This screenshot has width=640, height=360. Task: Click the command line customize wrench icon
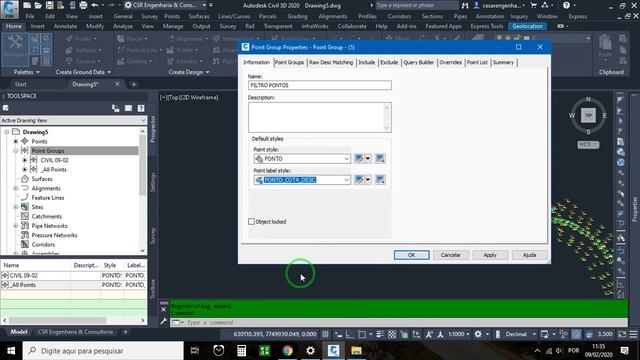click(x=164, y=322)
